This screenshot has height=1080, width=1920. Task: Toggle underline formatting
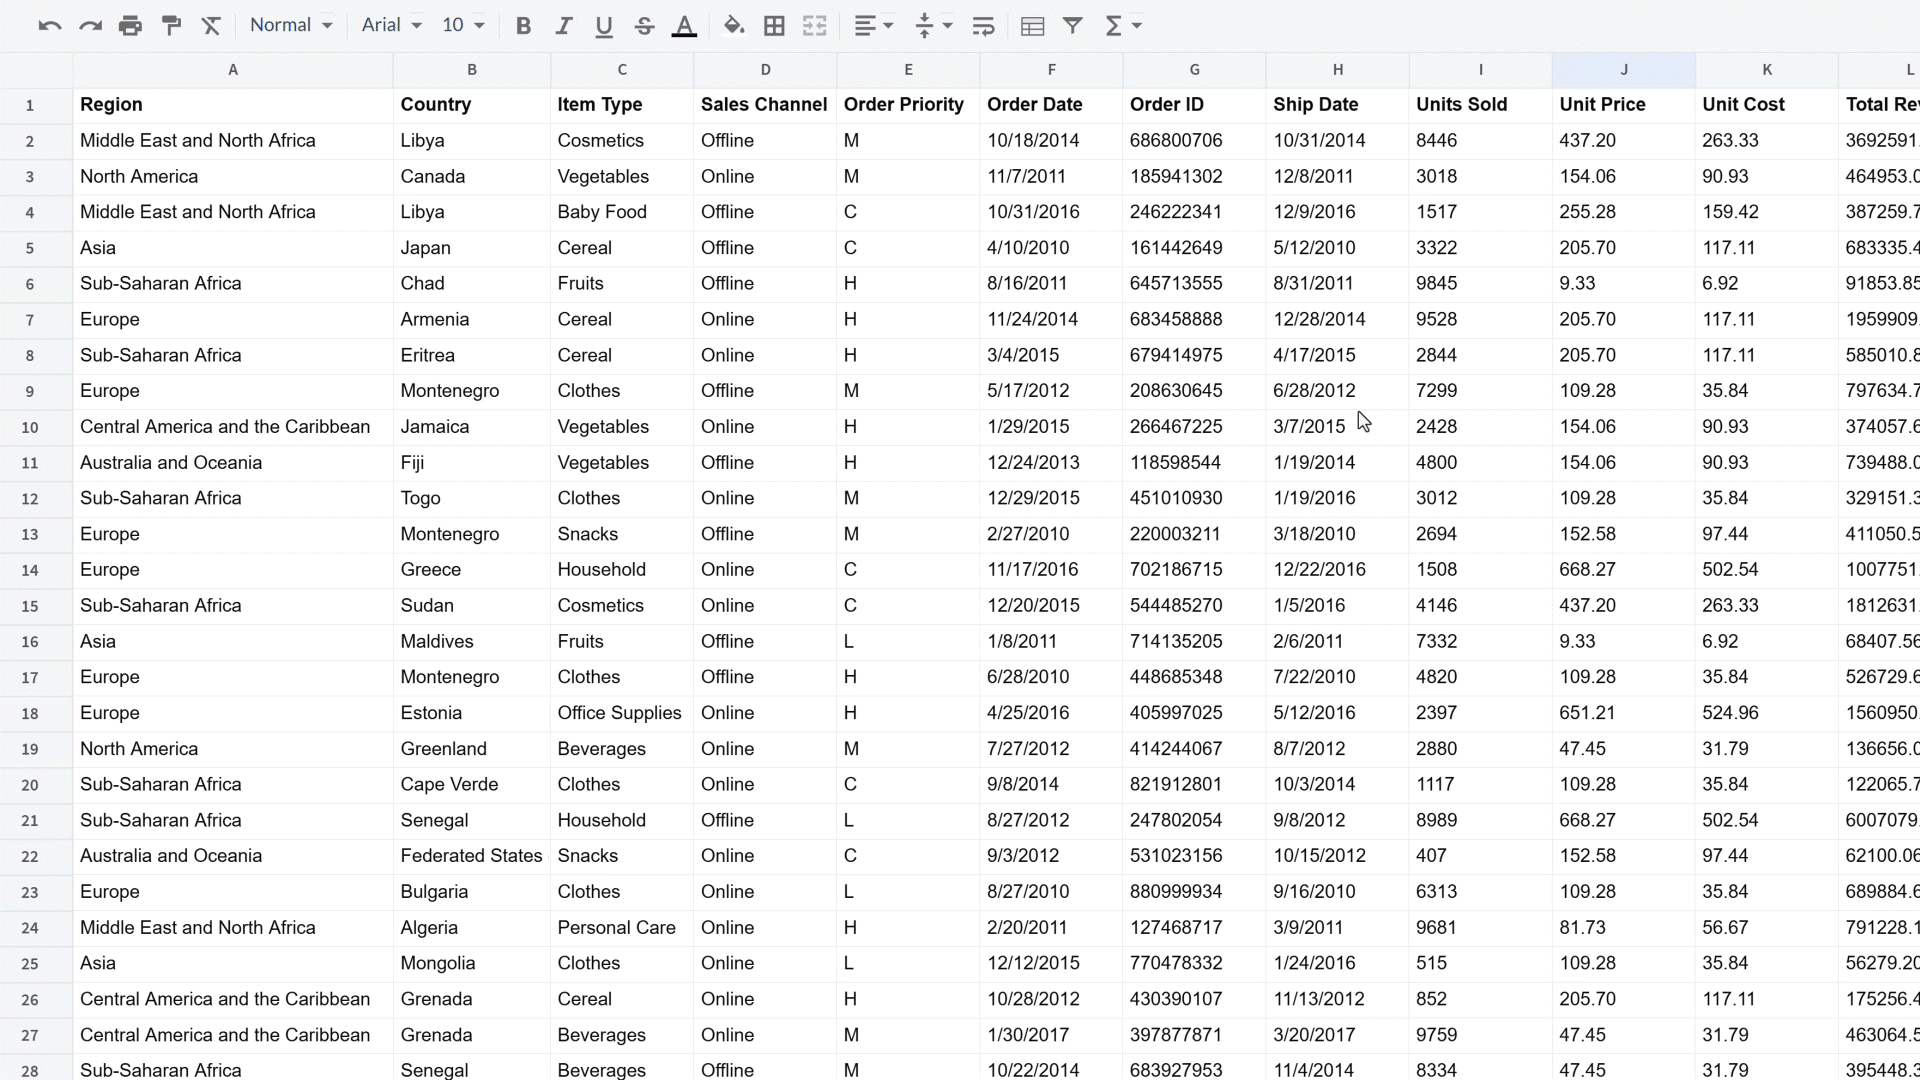click(603, 26)
